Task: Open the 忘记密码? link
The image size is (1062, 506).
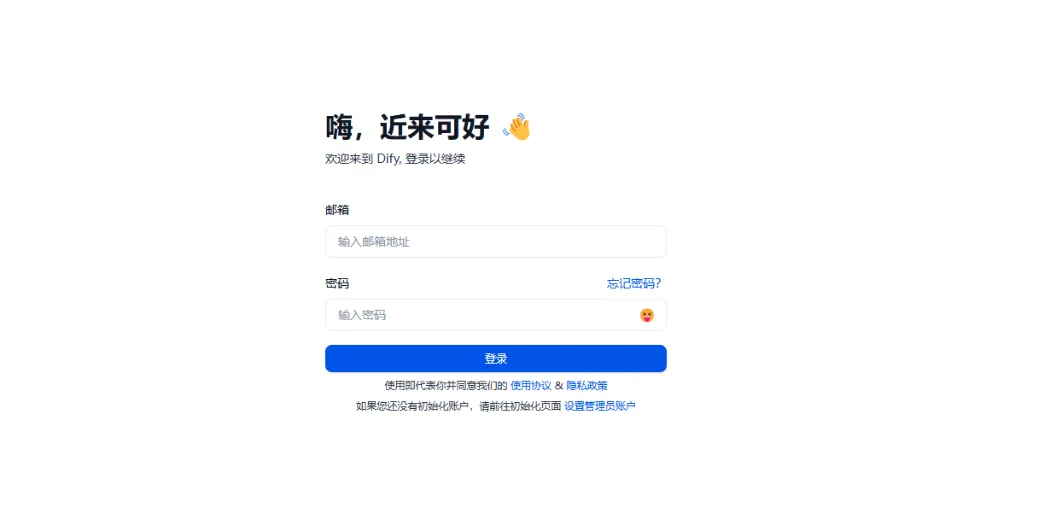Action: coord(634,283)
